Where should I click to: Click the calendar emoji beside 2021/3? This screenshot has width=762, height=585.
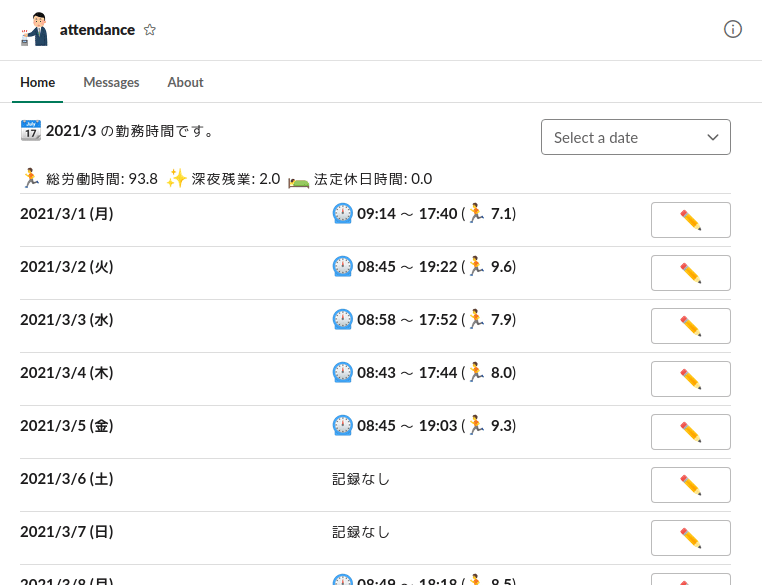pos(31,130)
